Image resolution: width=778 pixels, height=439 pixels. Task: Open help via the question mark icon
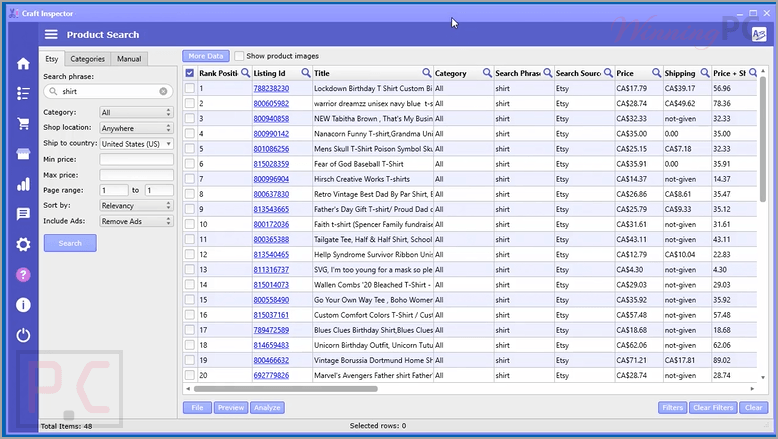(23, 274)
